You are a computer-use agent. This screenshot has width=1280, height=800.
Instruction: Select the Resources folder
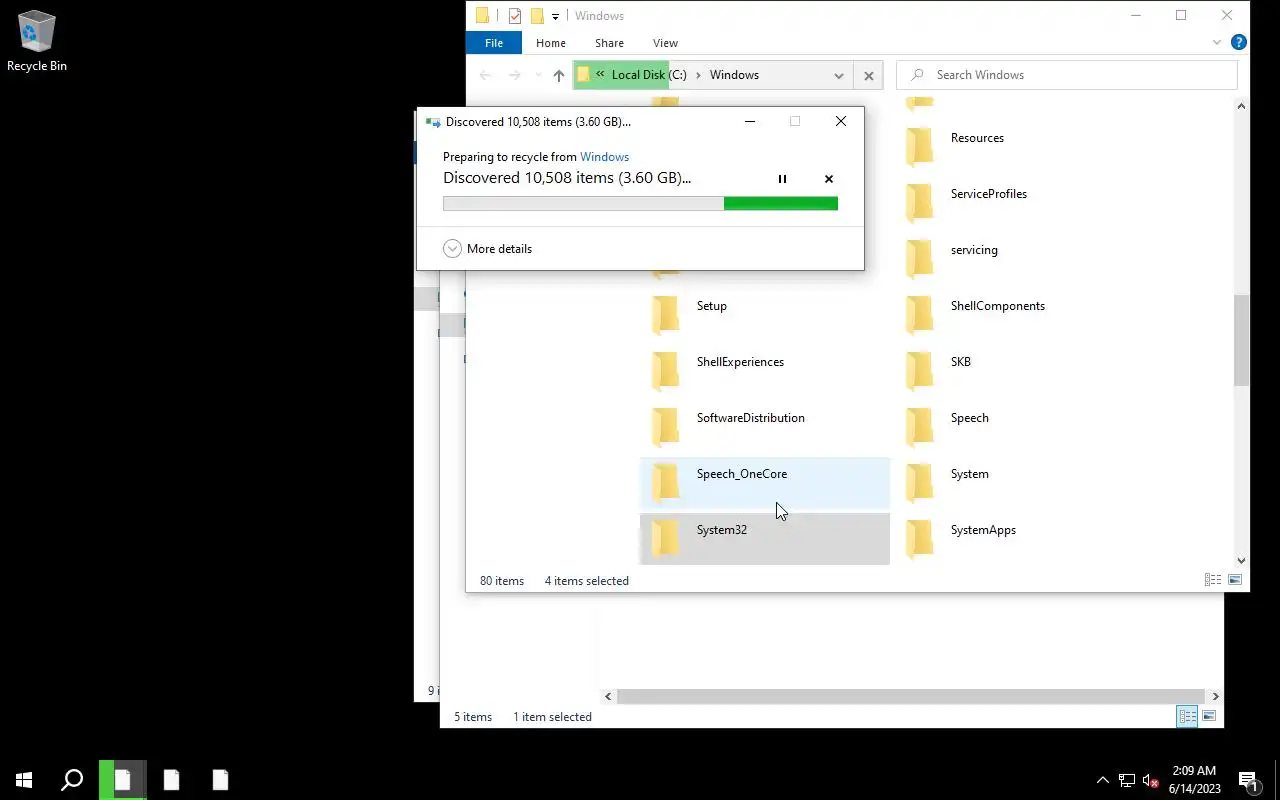[1019, 145]
